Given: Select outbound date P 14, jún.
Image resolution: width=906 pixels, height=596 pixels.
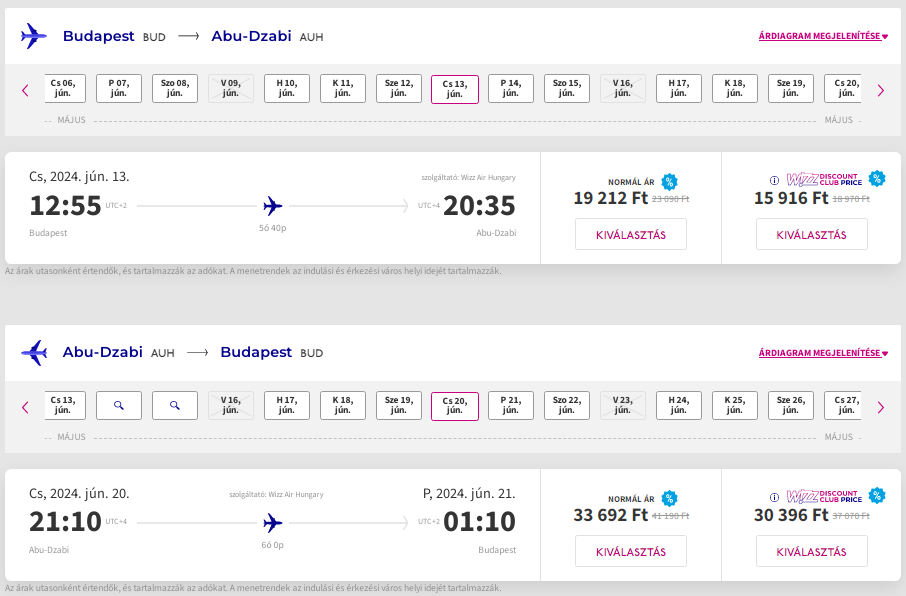Looking at the screenshot, I should (511, 88).
